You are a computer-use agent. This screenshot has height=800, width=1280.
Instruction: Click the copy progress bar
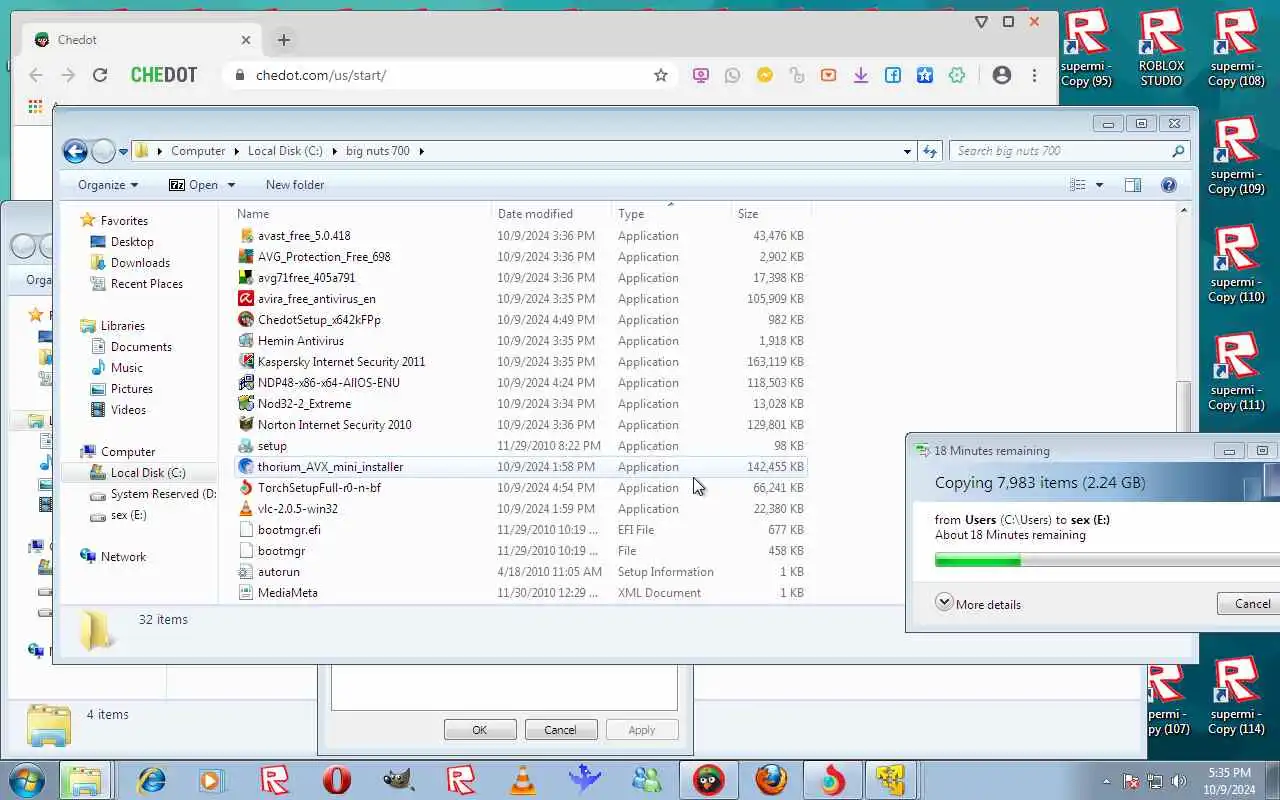(x=1107, y=561)
